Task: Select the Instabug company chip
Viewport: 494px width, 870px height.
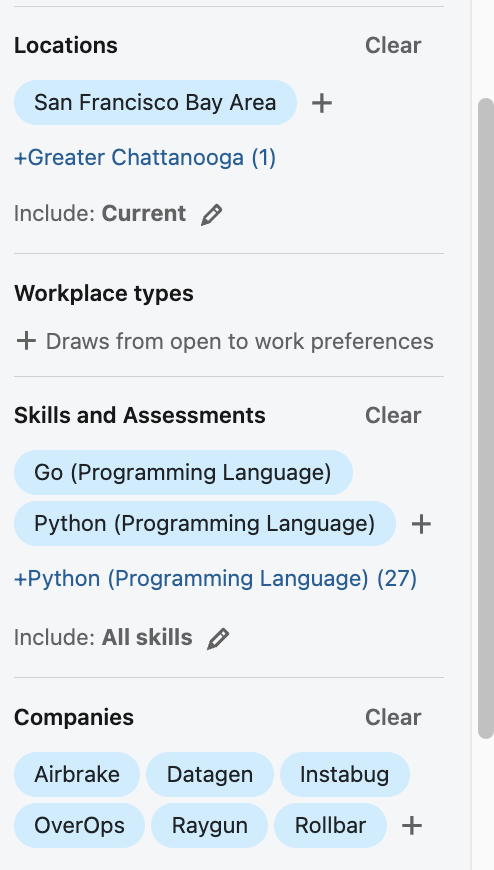Action: click(345, 775)
